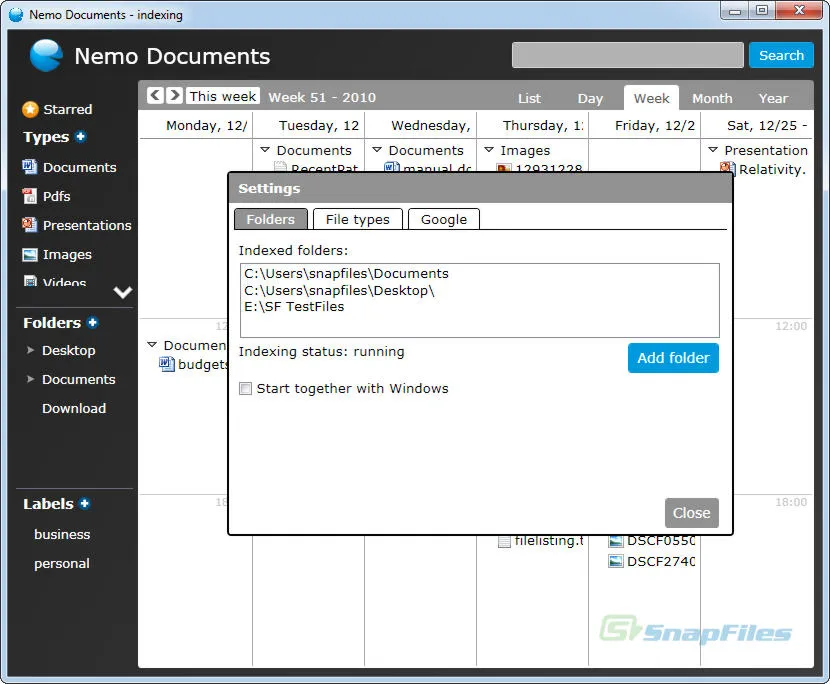Maximize the Nemo Documents window

coord(762,11)
